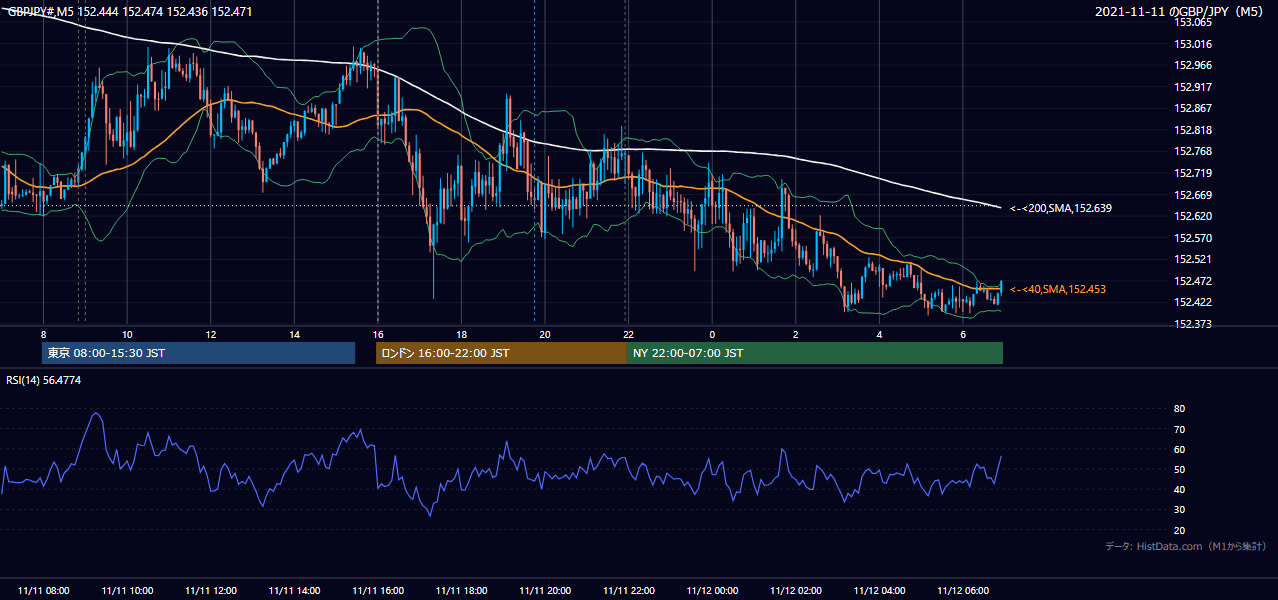Click price axis label 153.016
1278x600 pixels.
(x=1192, y=44)
